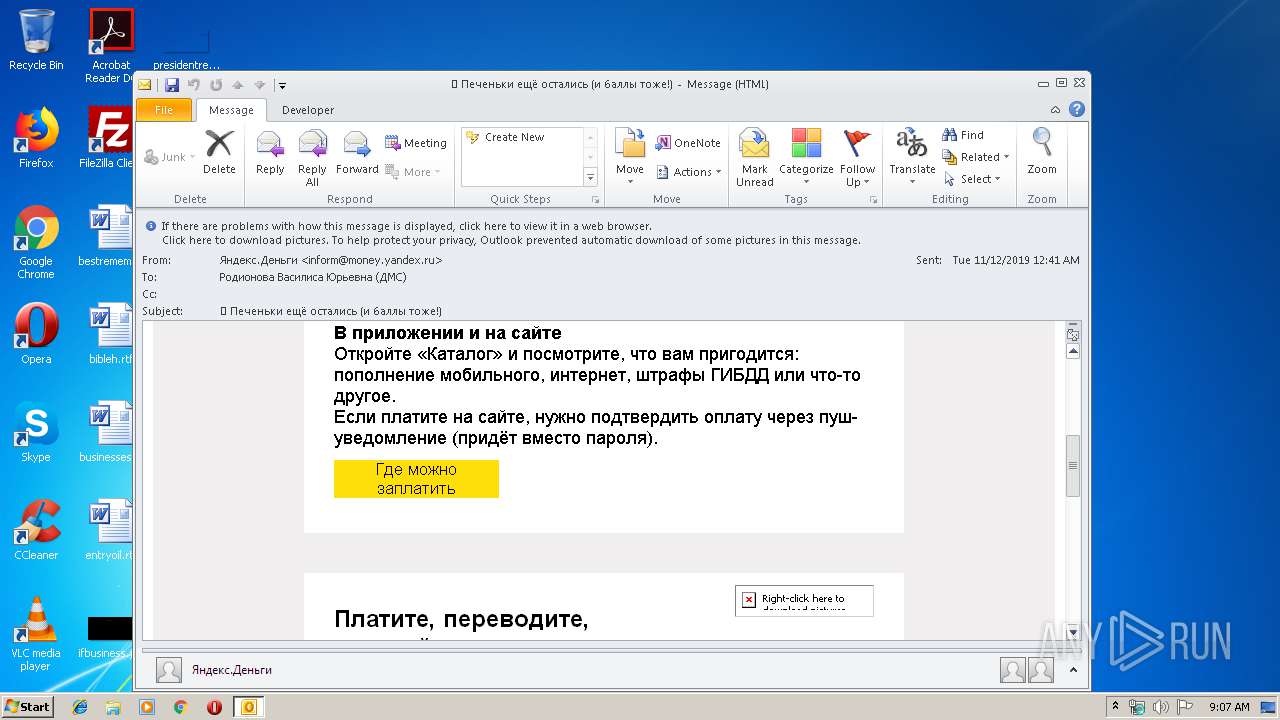Open the Related dropdown
This screenshot has height=720, width=1280.
pyautogui.click(x=976, y=157)
